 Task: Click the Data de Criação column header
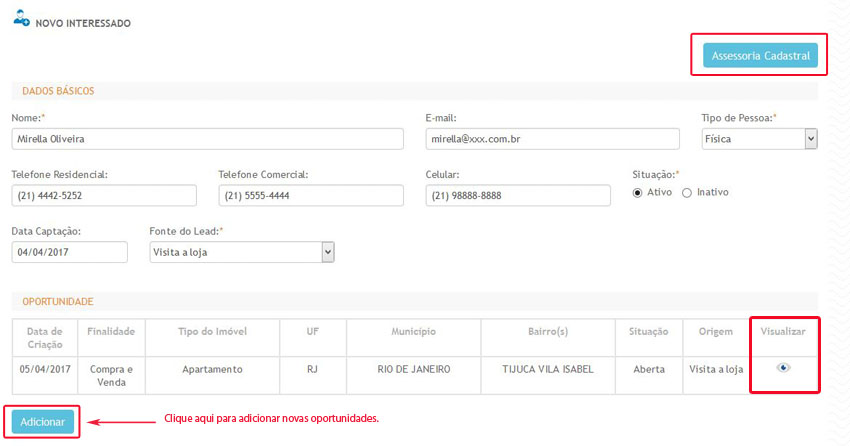(44, 337)
